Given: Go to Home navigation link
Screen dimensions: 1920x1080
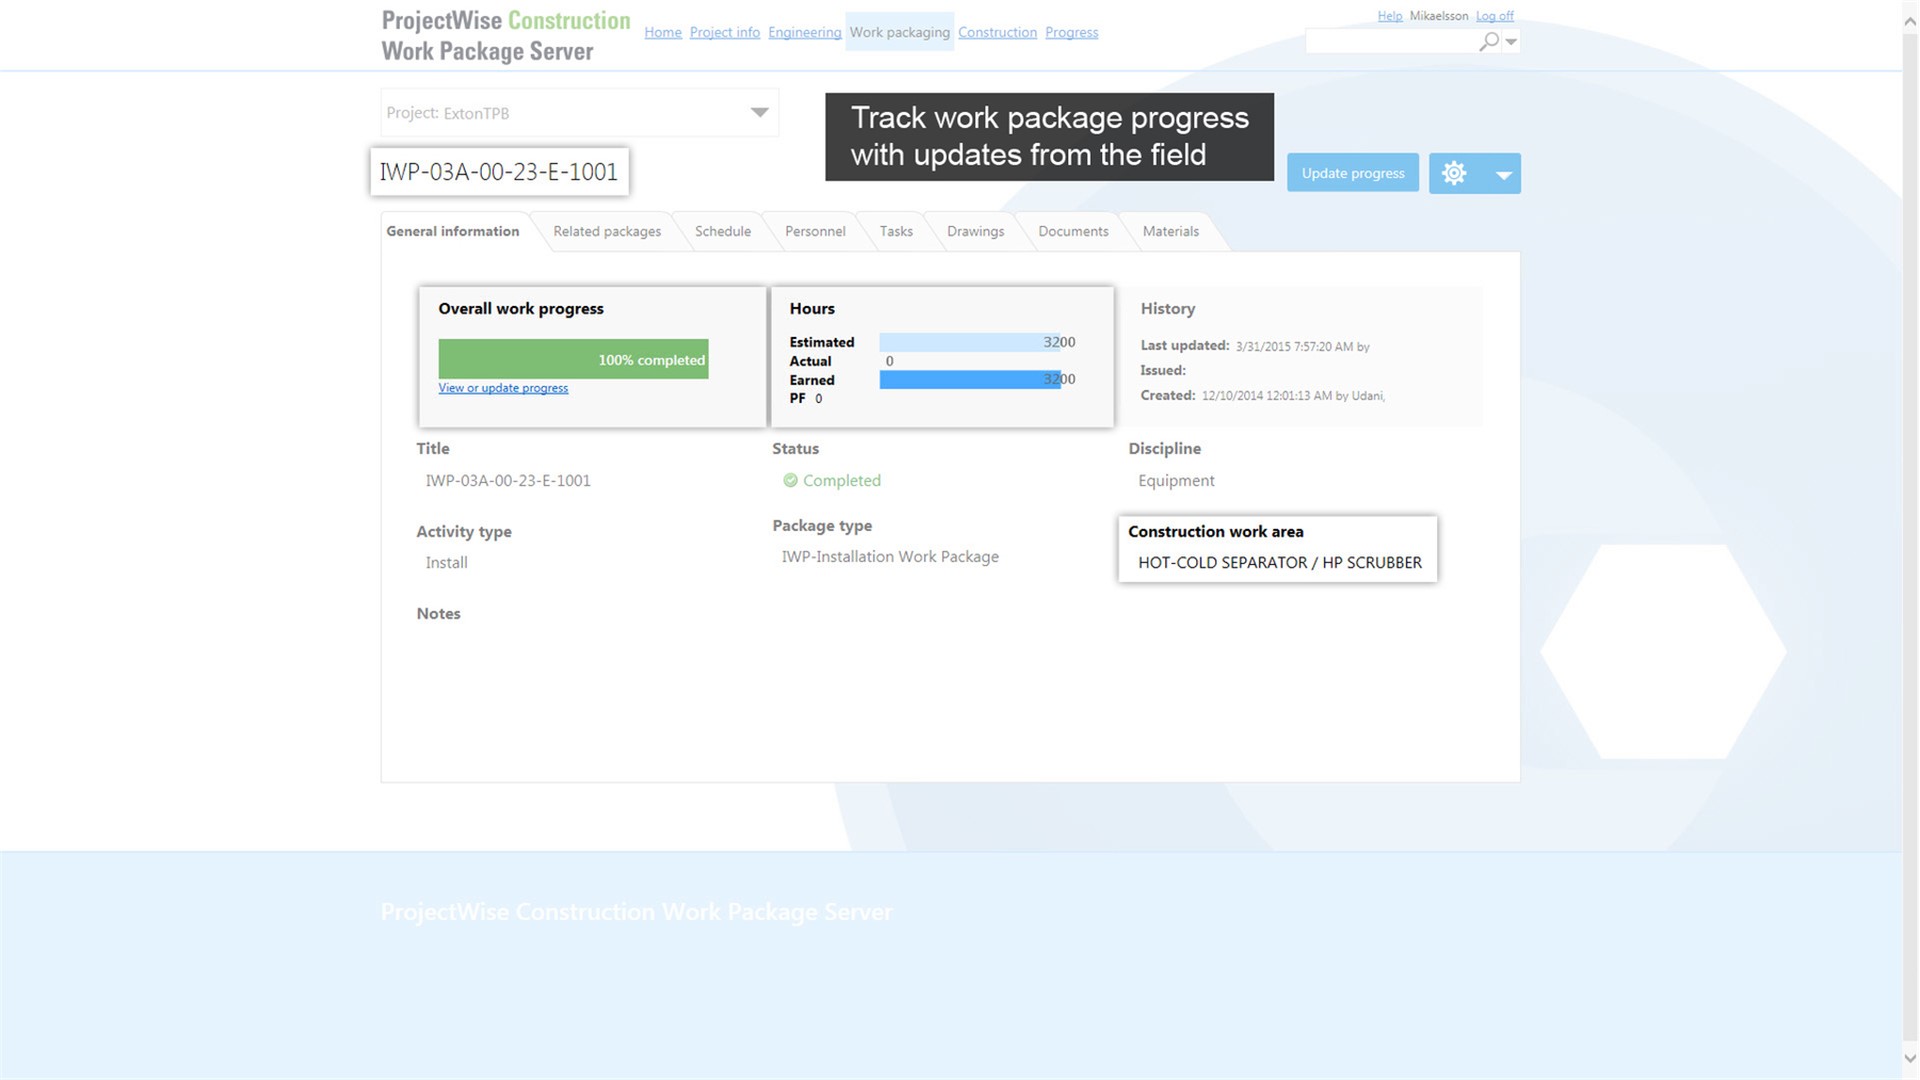Looking at the screenshot, I should coord(663,32).
